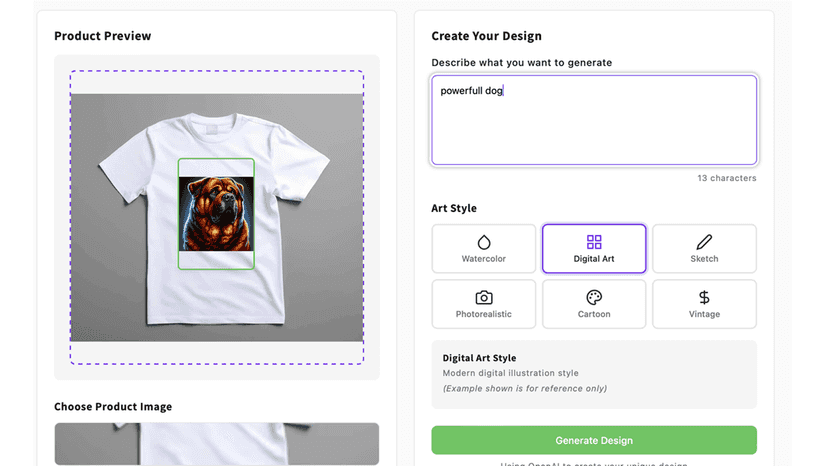Click the purple dashed preview border area

pyautogui.click(x=217, y=217)
